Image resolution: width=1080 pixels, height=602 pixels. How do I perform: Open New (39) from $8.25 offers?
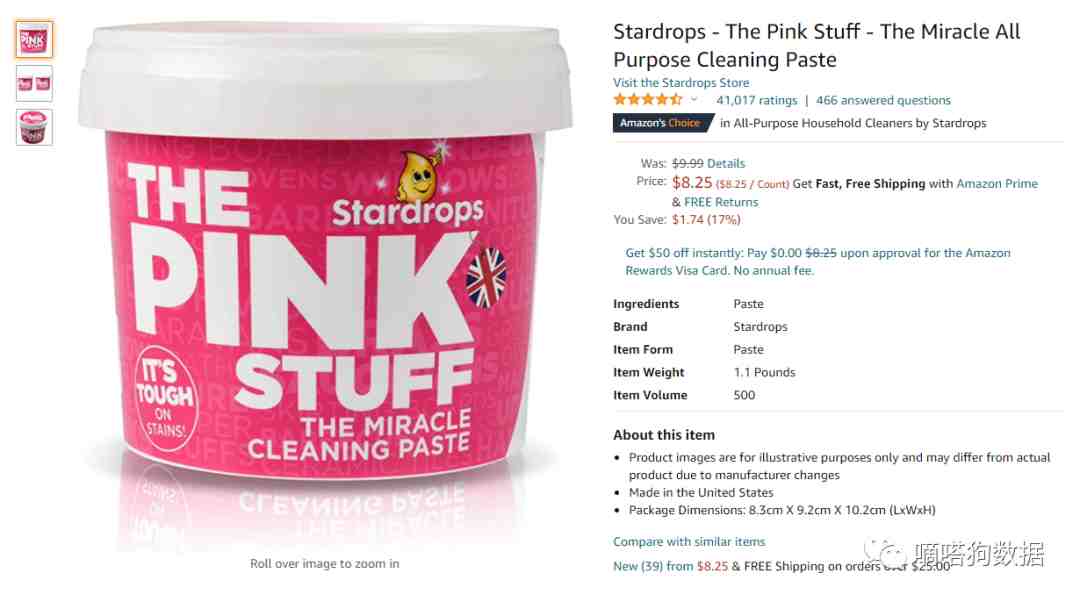670,566
